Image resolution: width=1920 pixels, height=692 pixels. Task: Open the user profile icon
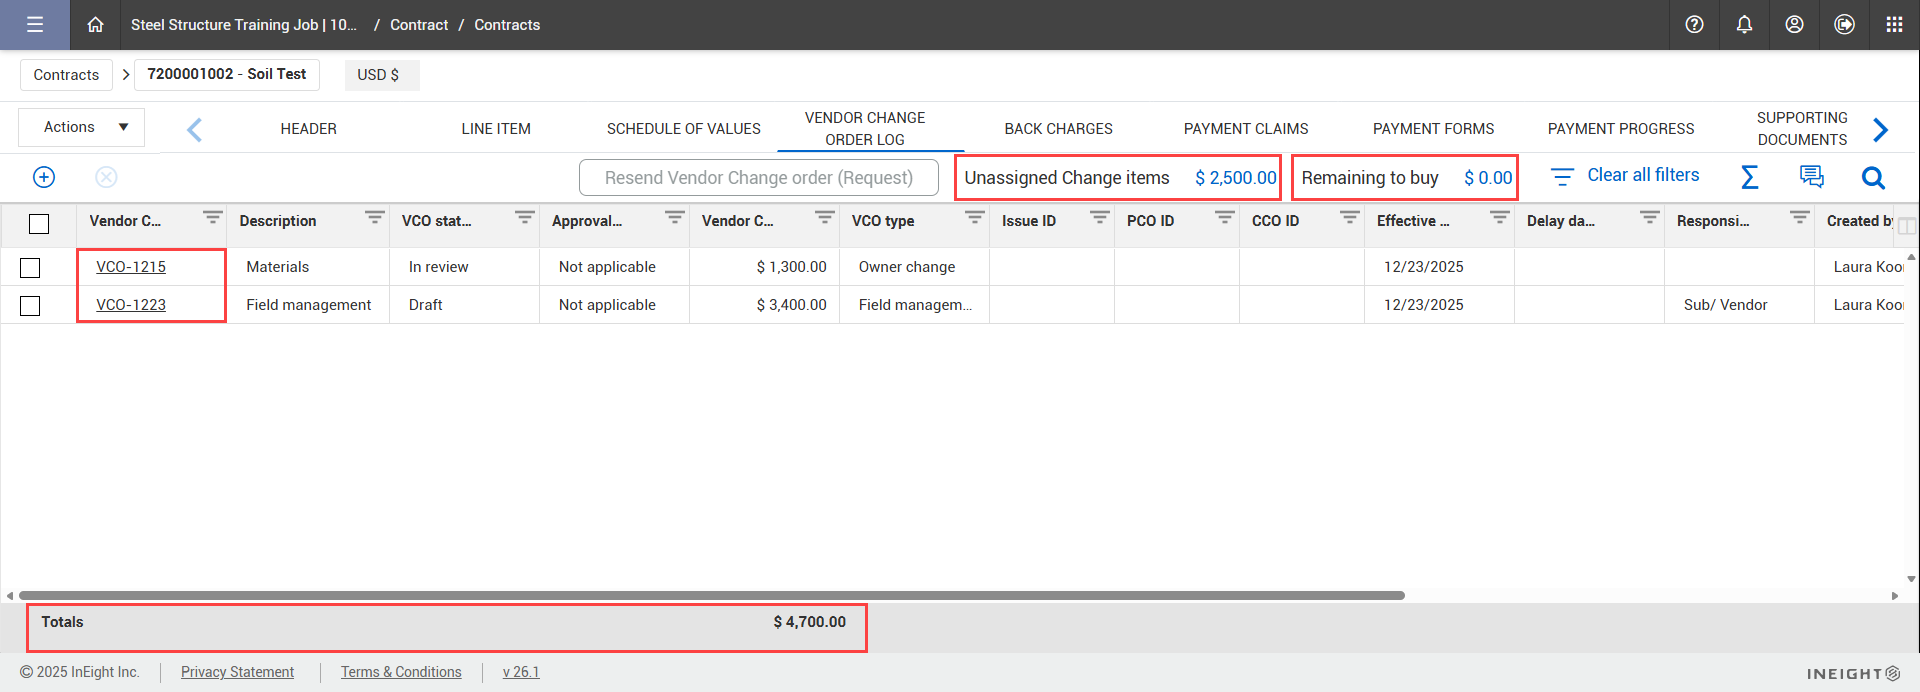(1794, 25)
